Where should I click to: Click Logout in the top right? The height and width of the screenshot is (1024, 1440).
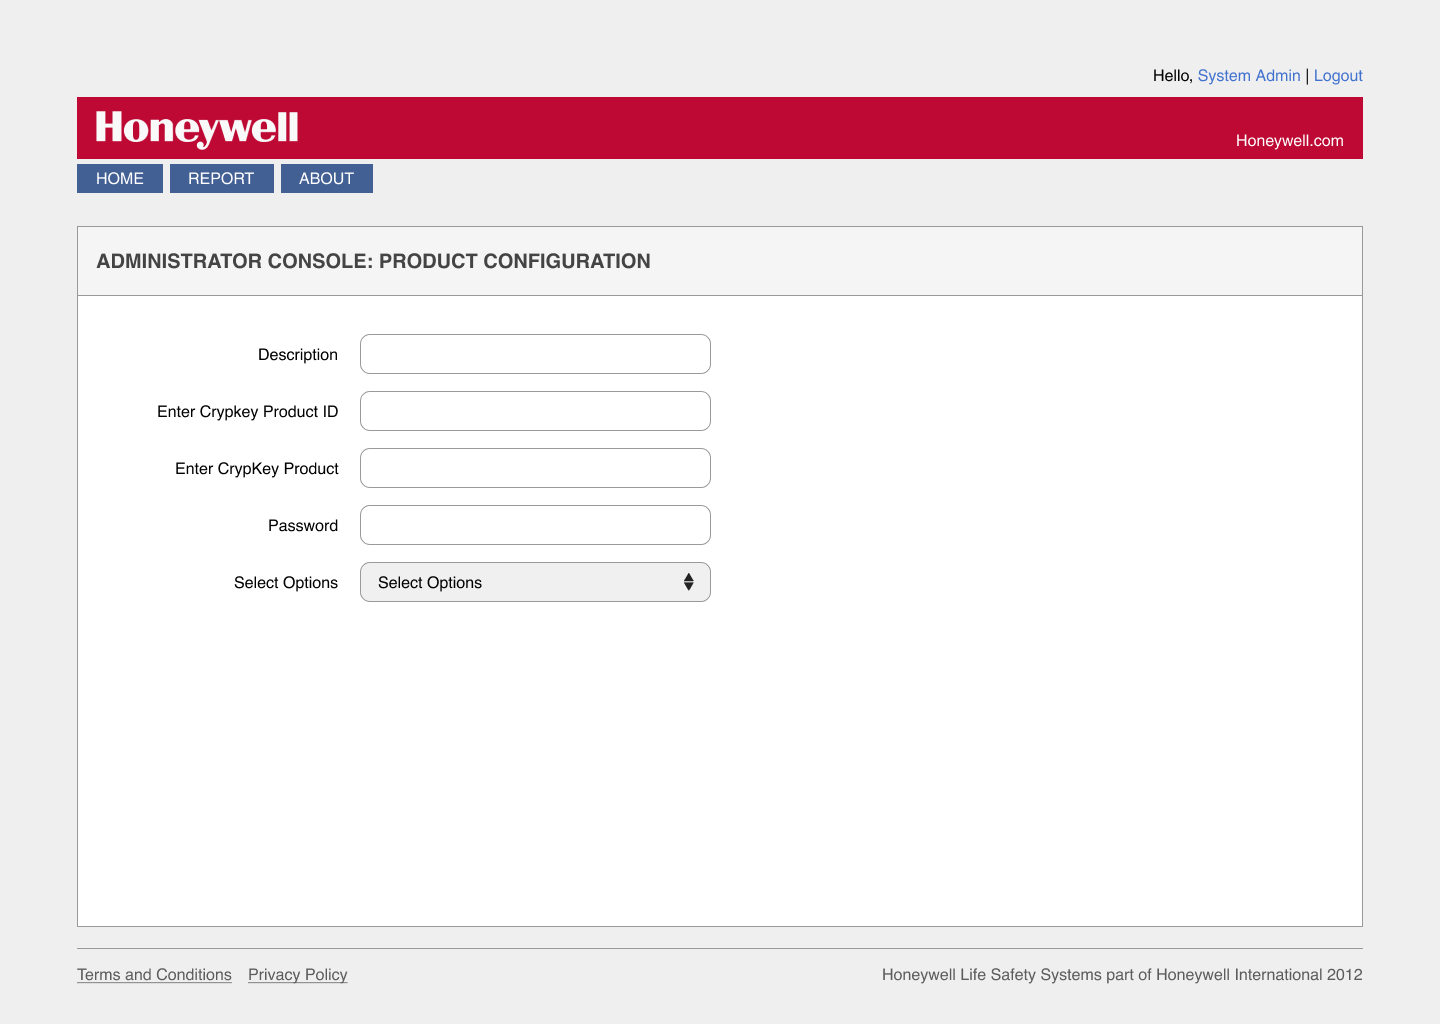[1338, 75]
